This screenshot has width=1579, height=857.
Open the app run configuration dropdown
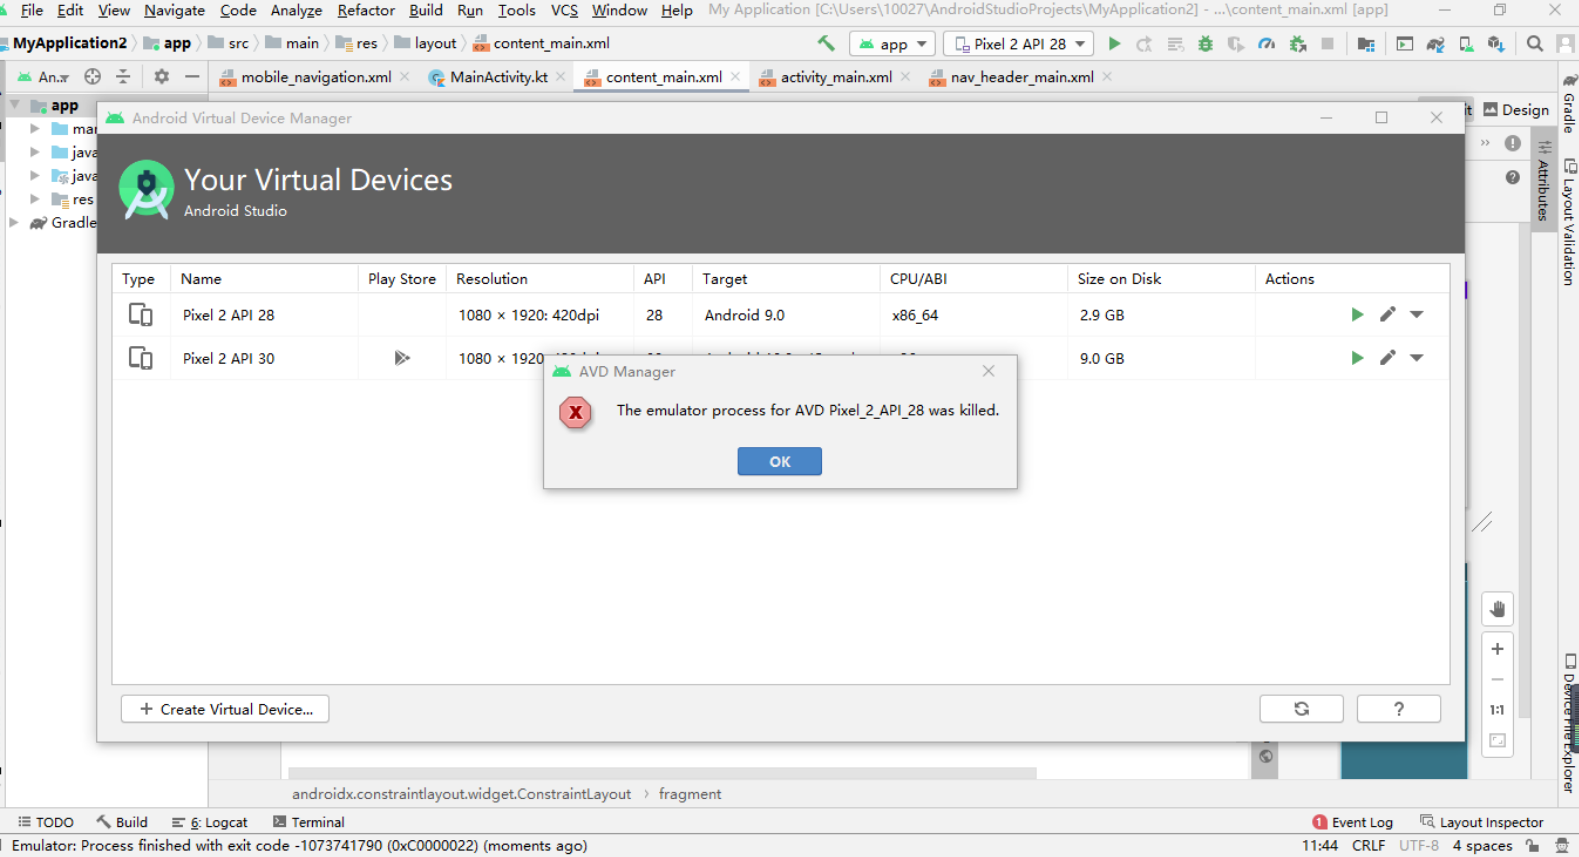click(893, 44)
